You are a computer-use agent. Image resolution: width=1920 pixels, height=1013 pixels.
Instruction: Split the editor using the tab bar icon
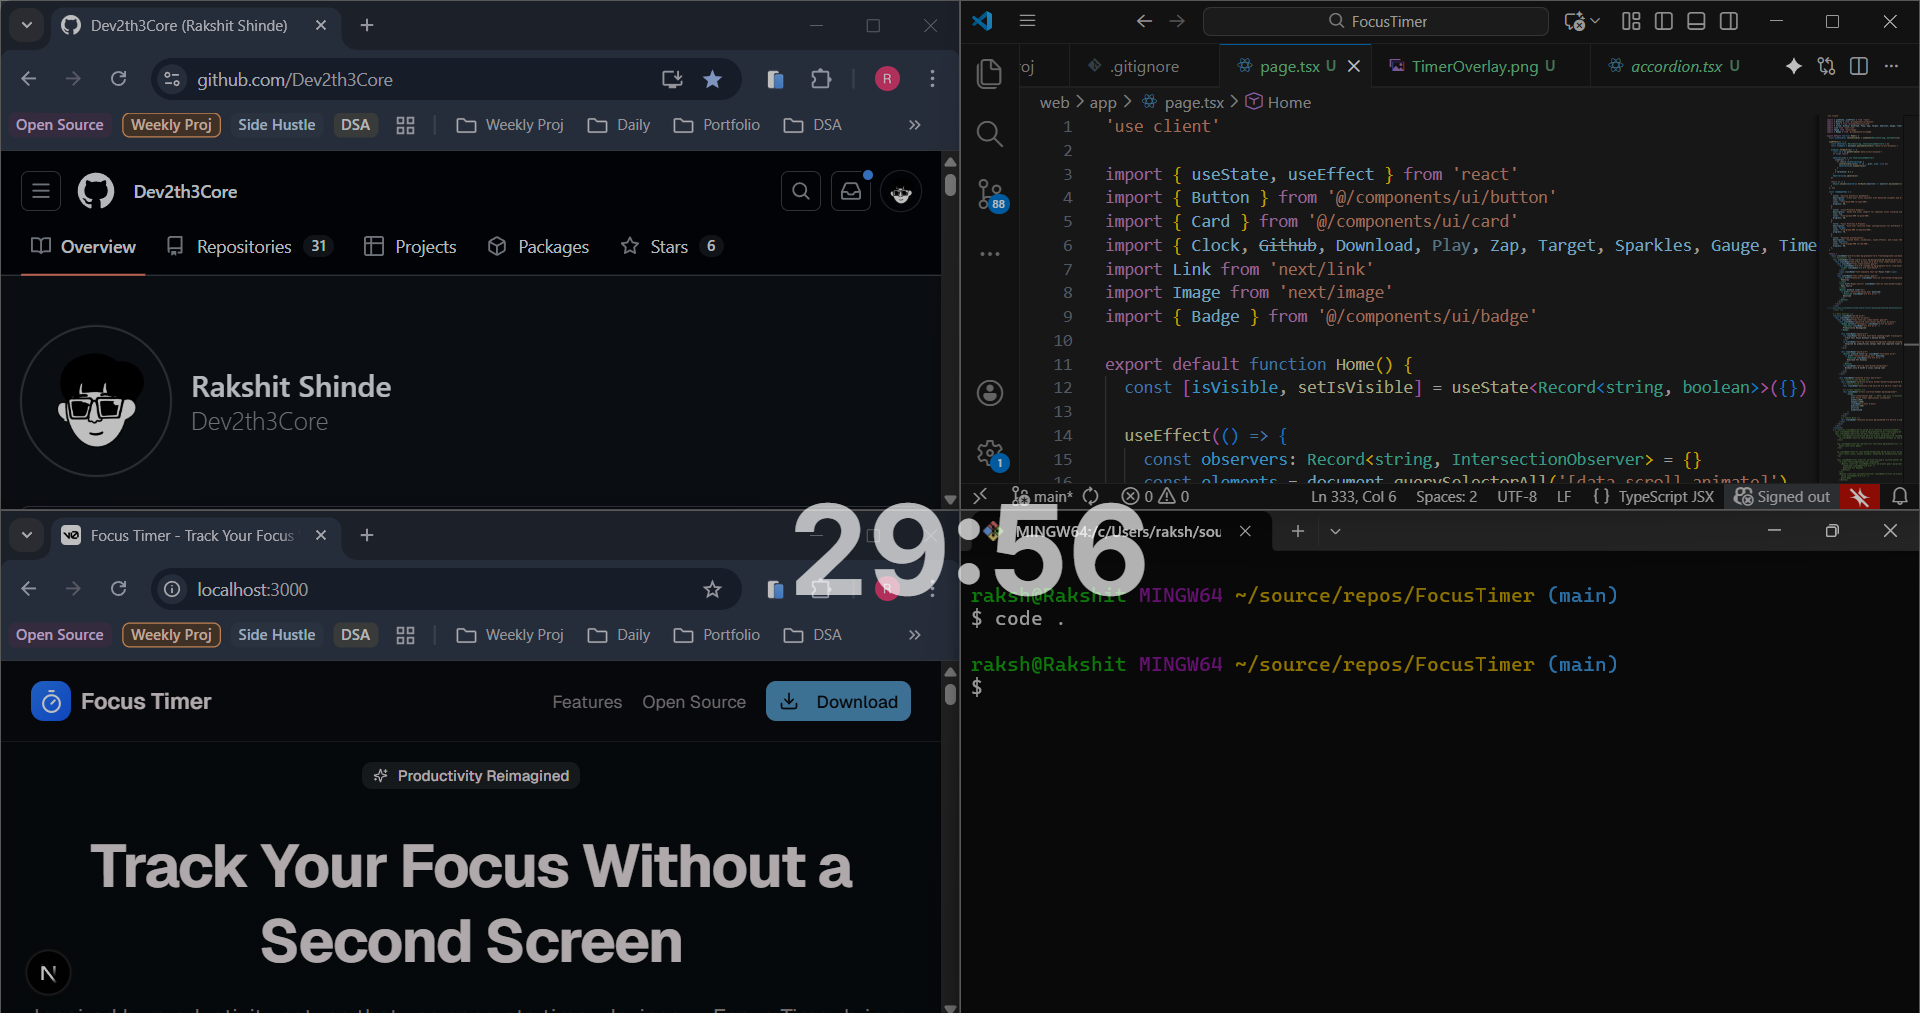click(1859, 66)
